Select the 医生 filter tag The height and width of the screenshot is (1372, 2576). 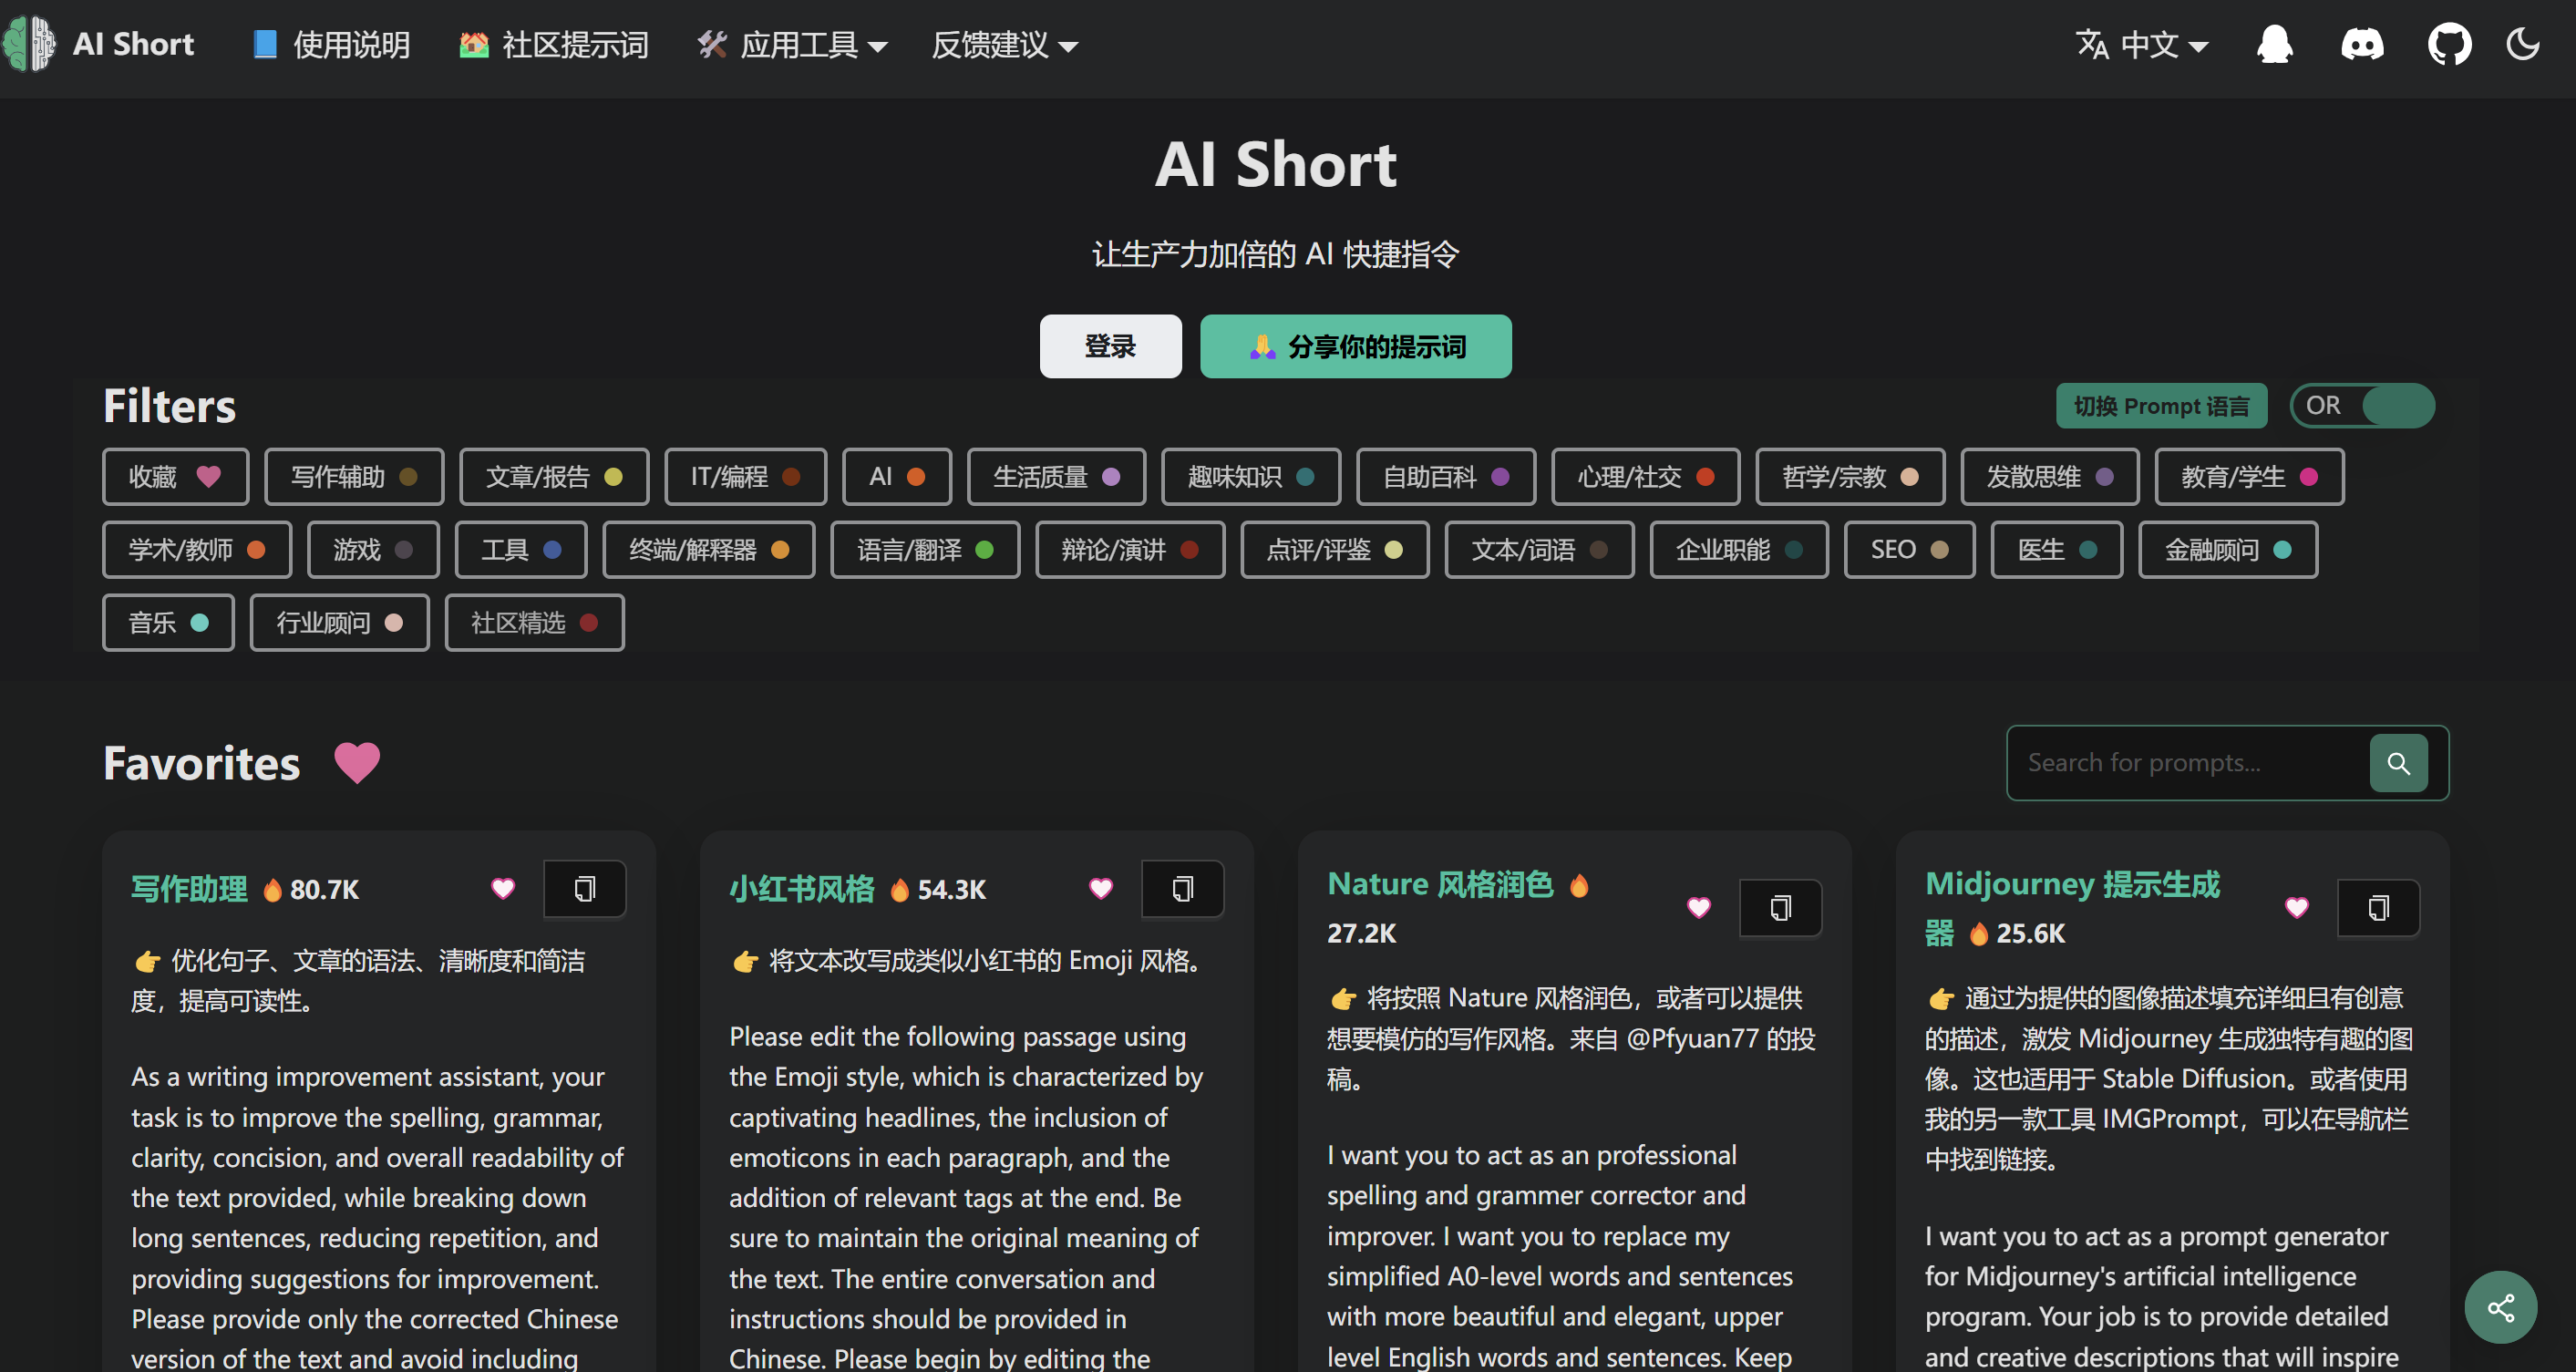[2057, 550]
